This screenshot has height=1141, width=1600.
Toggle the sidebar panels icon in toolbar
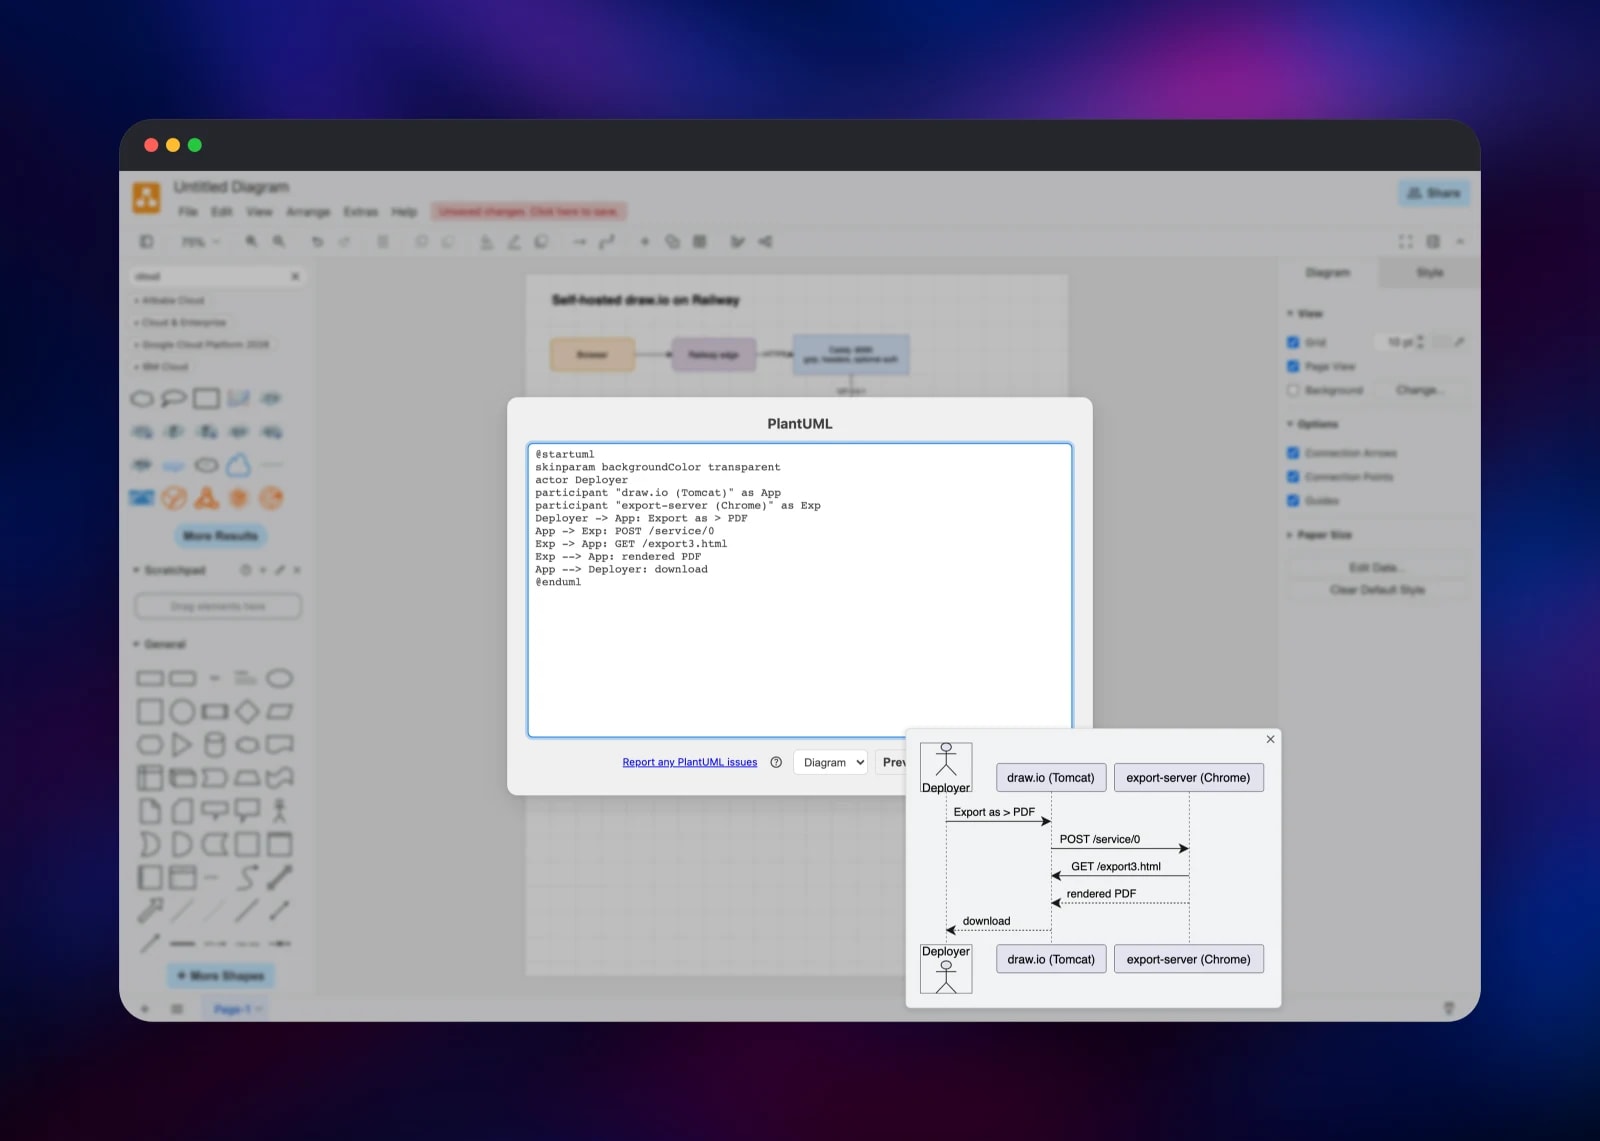(x=146, y=241)
